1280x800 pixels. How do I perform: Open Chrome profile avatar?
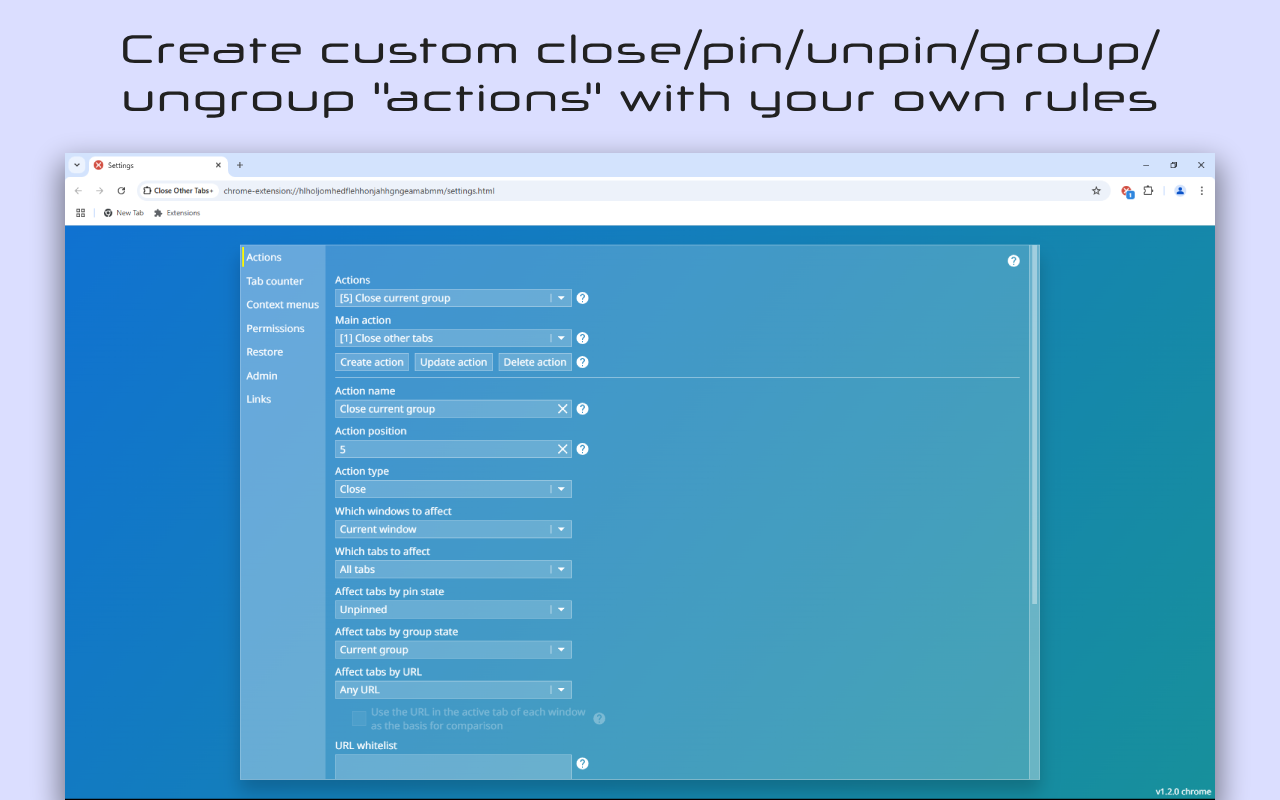coord(1180,190)
